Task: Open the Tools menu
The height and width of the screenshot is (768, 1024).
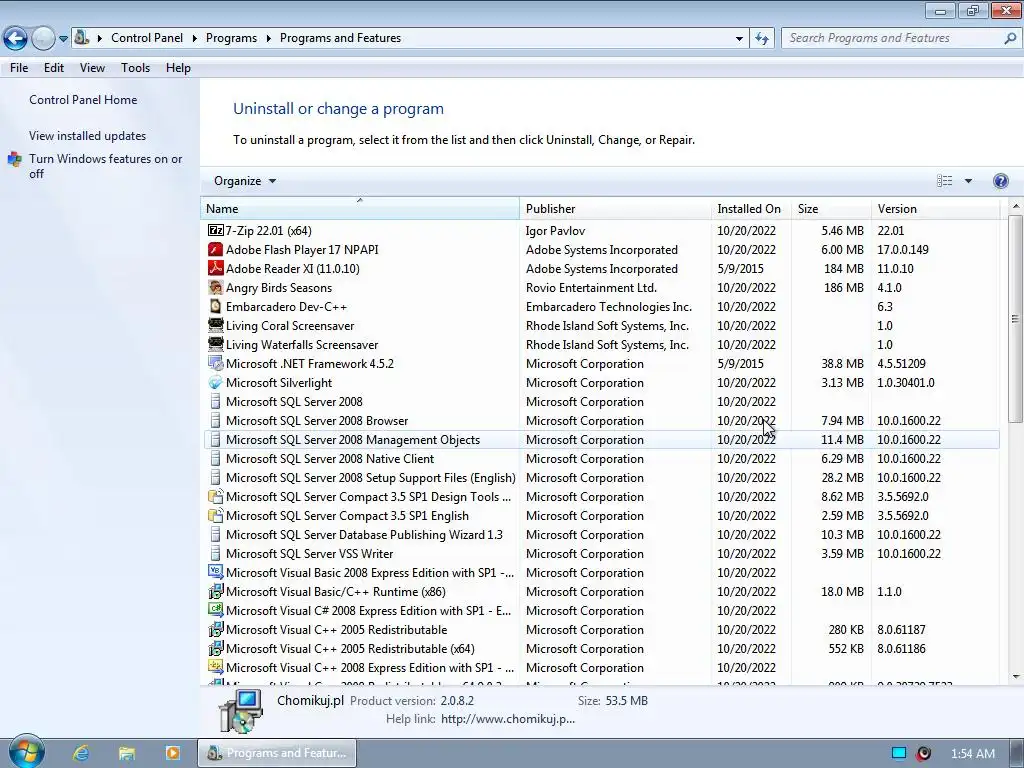Action: [135, 68]
